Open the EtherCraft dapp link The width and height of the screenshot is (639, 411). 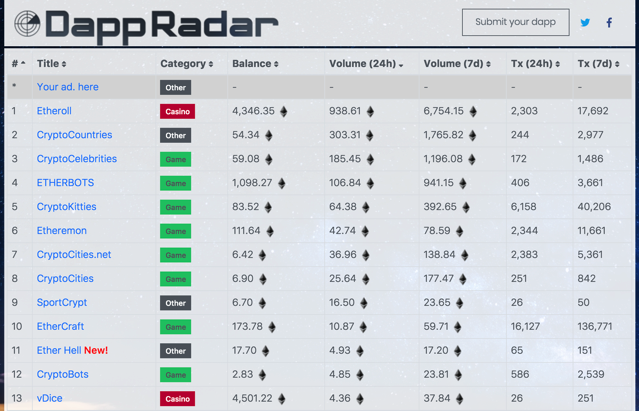click(60, 326)
